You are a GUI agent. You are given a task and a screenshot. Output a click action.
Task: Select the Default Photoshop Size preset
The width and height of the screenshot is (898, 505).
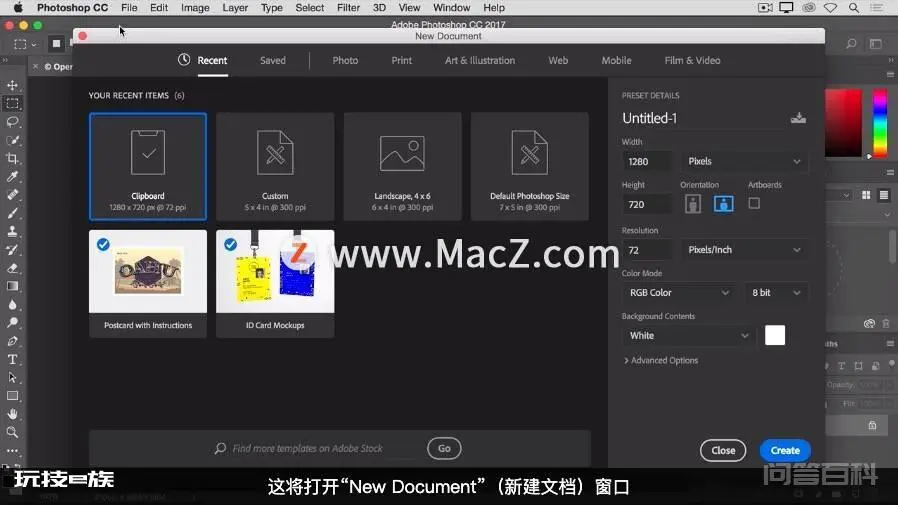tap(530, 167)
